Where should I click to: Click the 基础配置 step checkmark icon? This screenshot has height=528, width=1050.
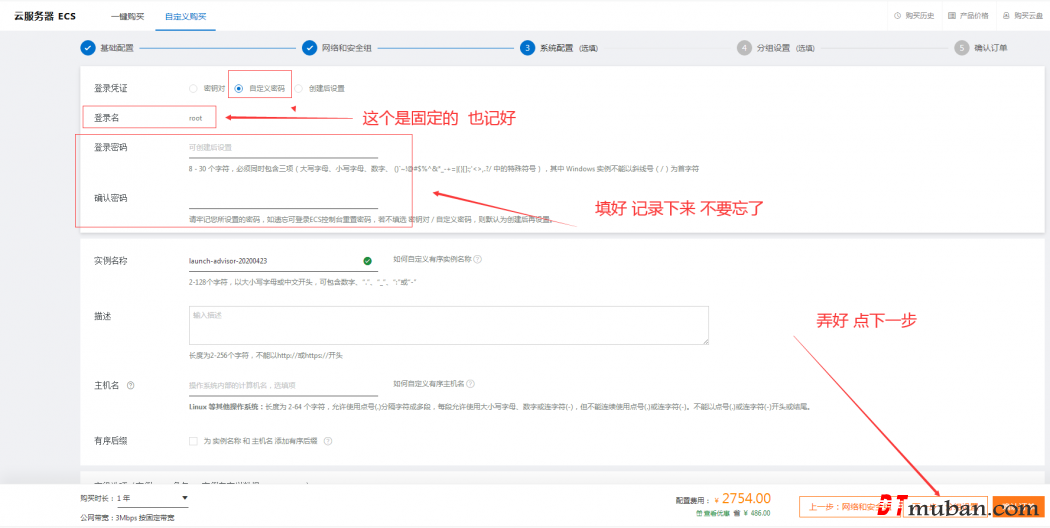pos(88,47)
